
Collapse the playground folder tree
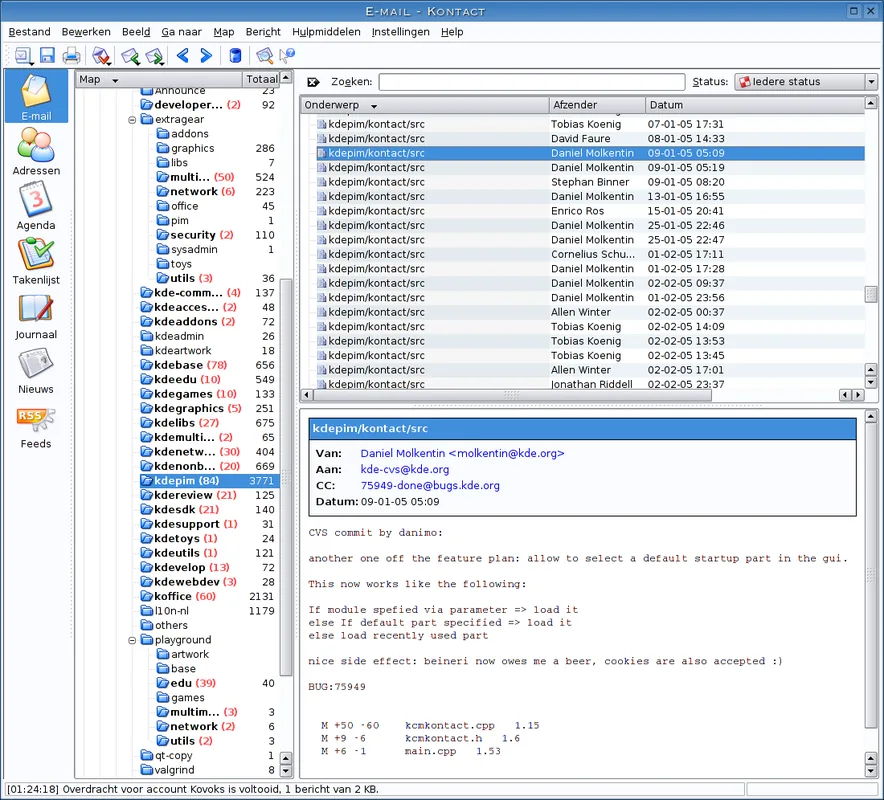132,640
